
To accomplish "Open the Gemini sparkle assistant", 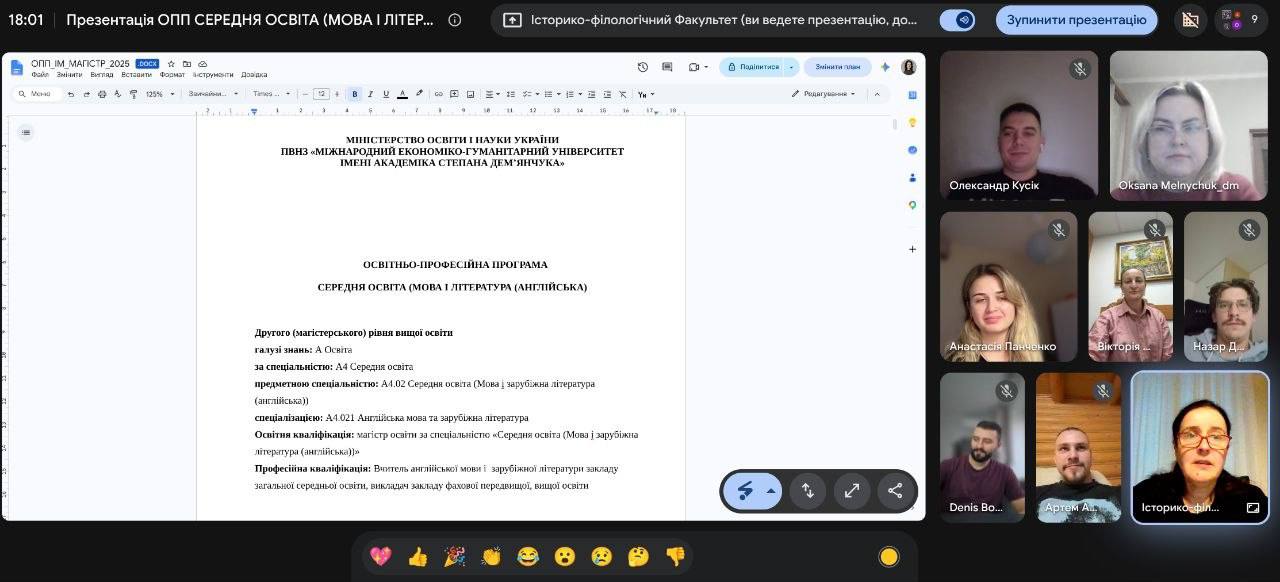I will pos(885,67).
